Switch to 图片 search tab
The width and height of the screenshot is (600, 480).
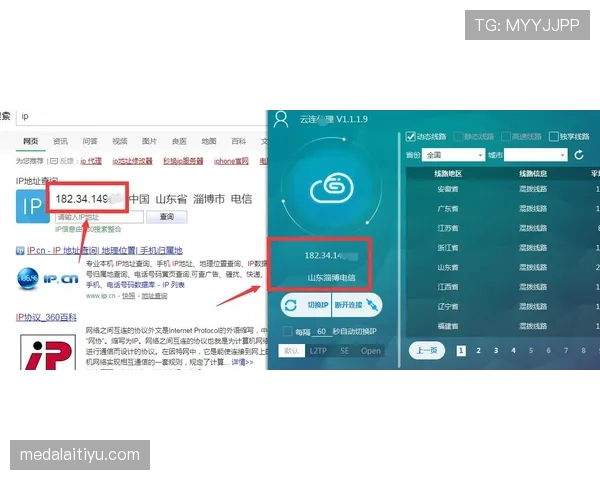[x=149, y=141]
